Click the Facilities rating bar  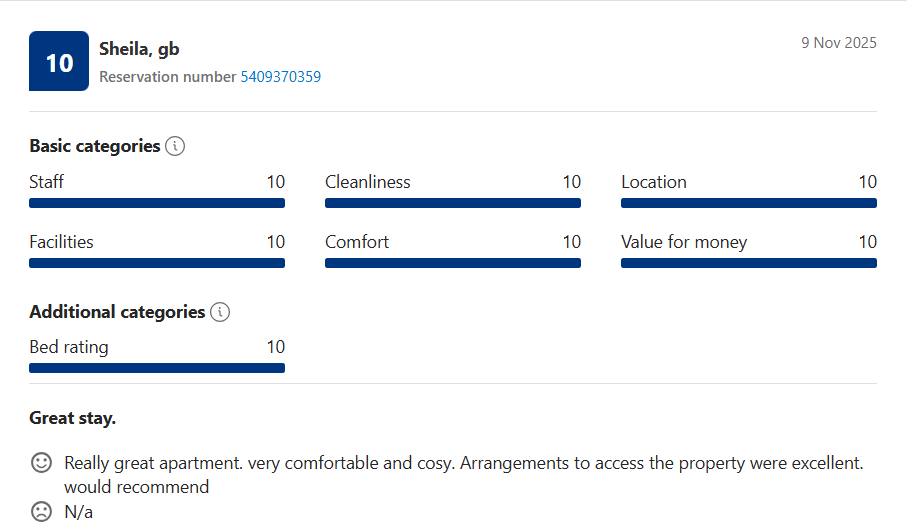(157, 263)
